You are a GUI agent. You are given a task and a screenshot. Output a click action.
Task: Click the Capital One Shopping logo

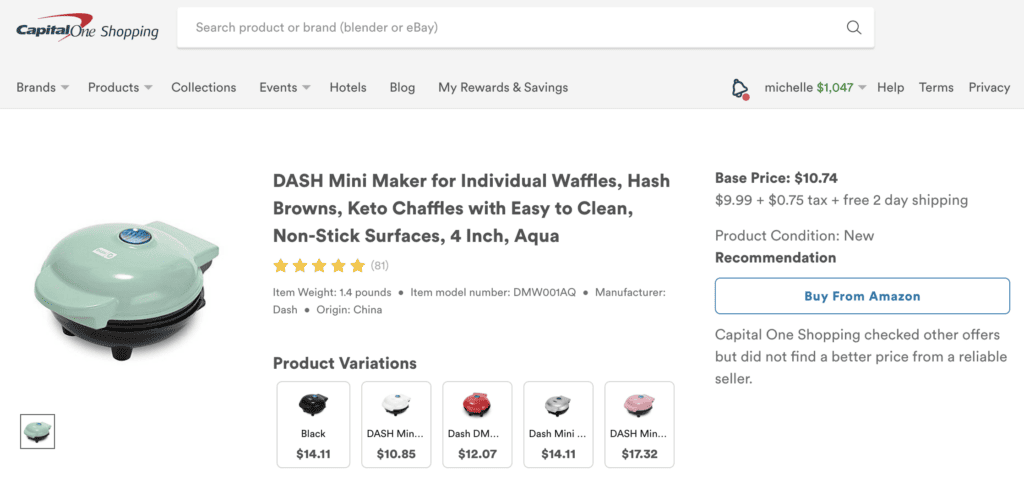click(87, 28)
